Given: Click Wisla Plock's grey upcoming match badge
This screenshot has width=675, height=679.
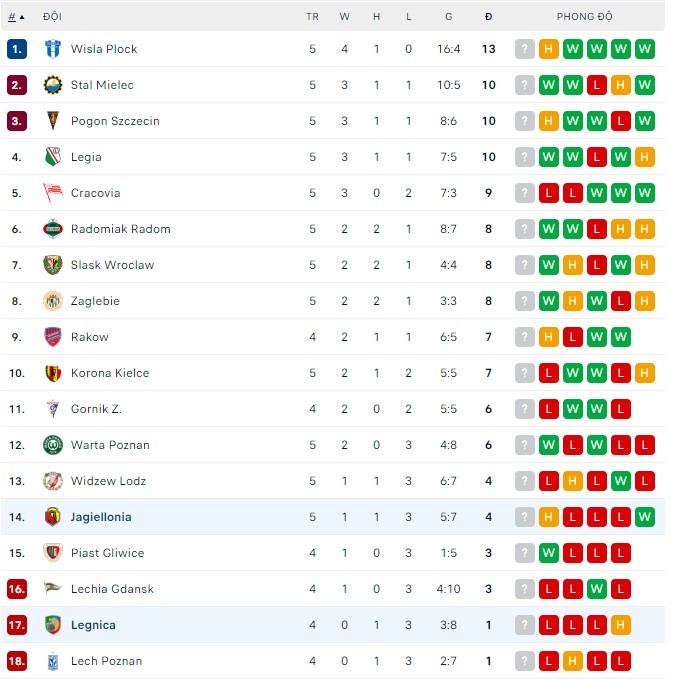Looking at the screenshot, I should pyautogui.click(x=525, y=49).
